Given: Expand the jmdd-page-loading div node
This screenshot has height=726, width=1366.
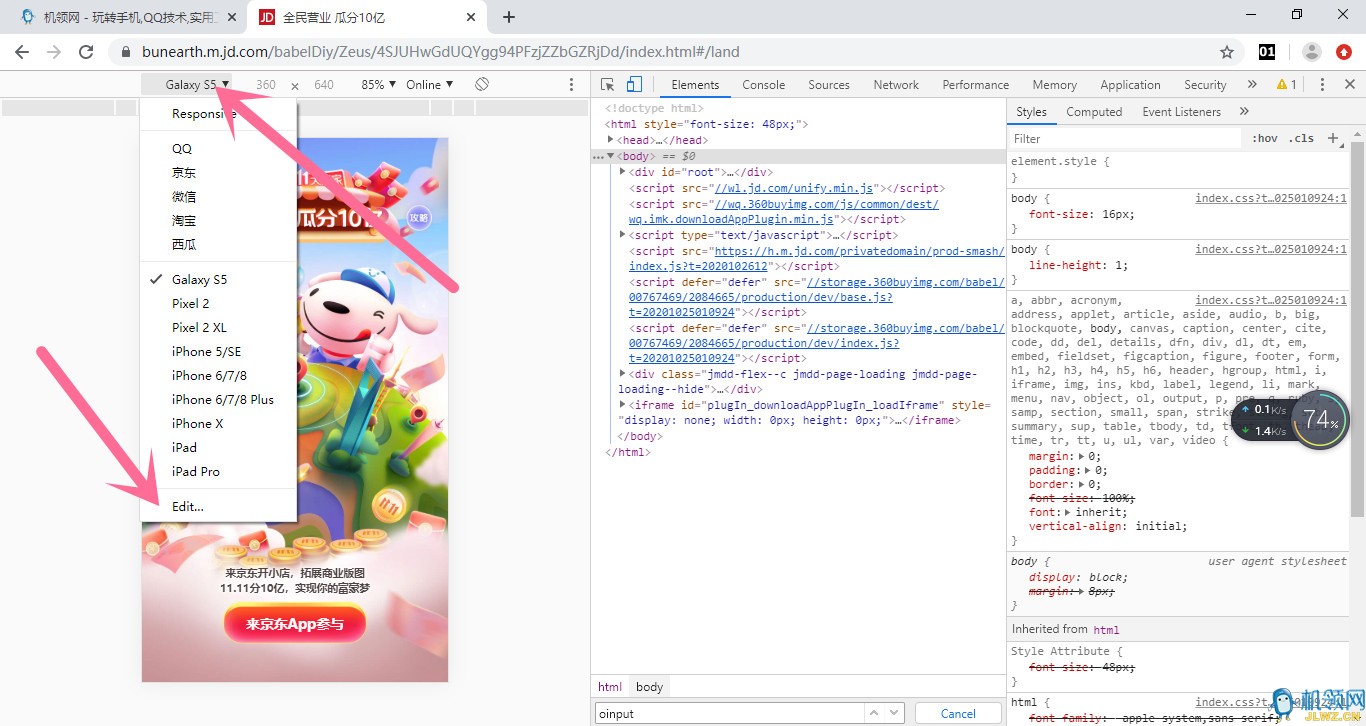Looking at the screenshot, I should click(x=623, y=374).
